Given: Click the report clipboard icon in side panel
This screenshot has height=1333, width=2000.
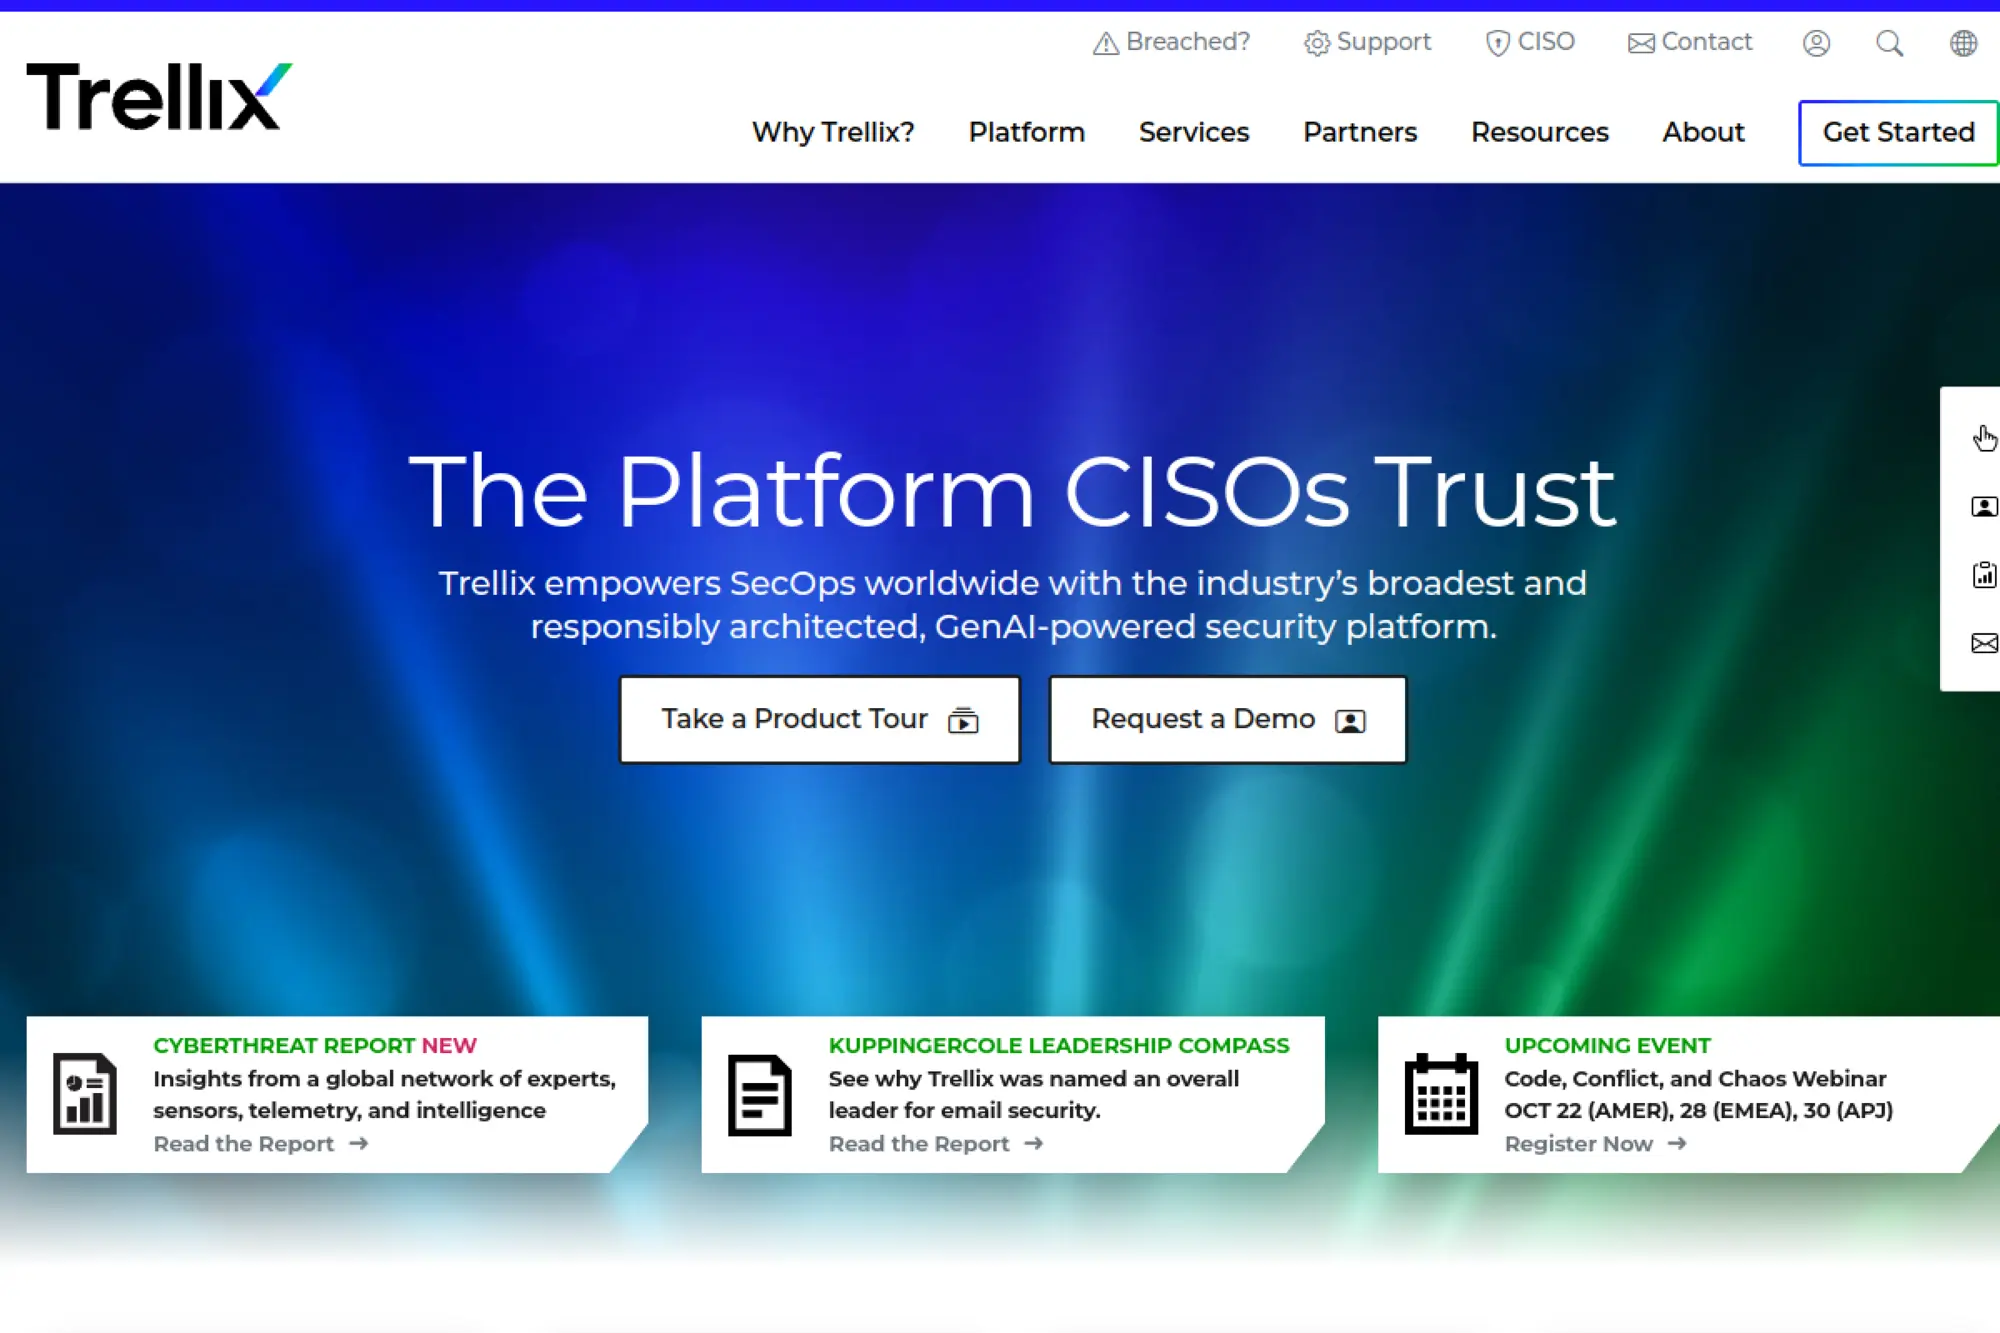Looking at the screenshot, I should tap(1984, 575).
